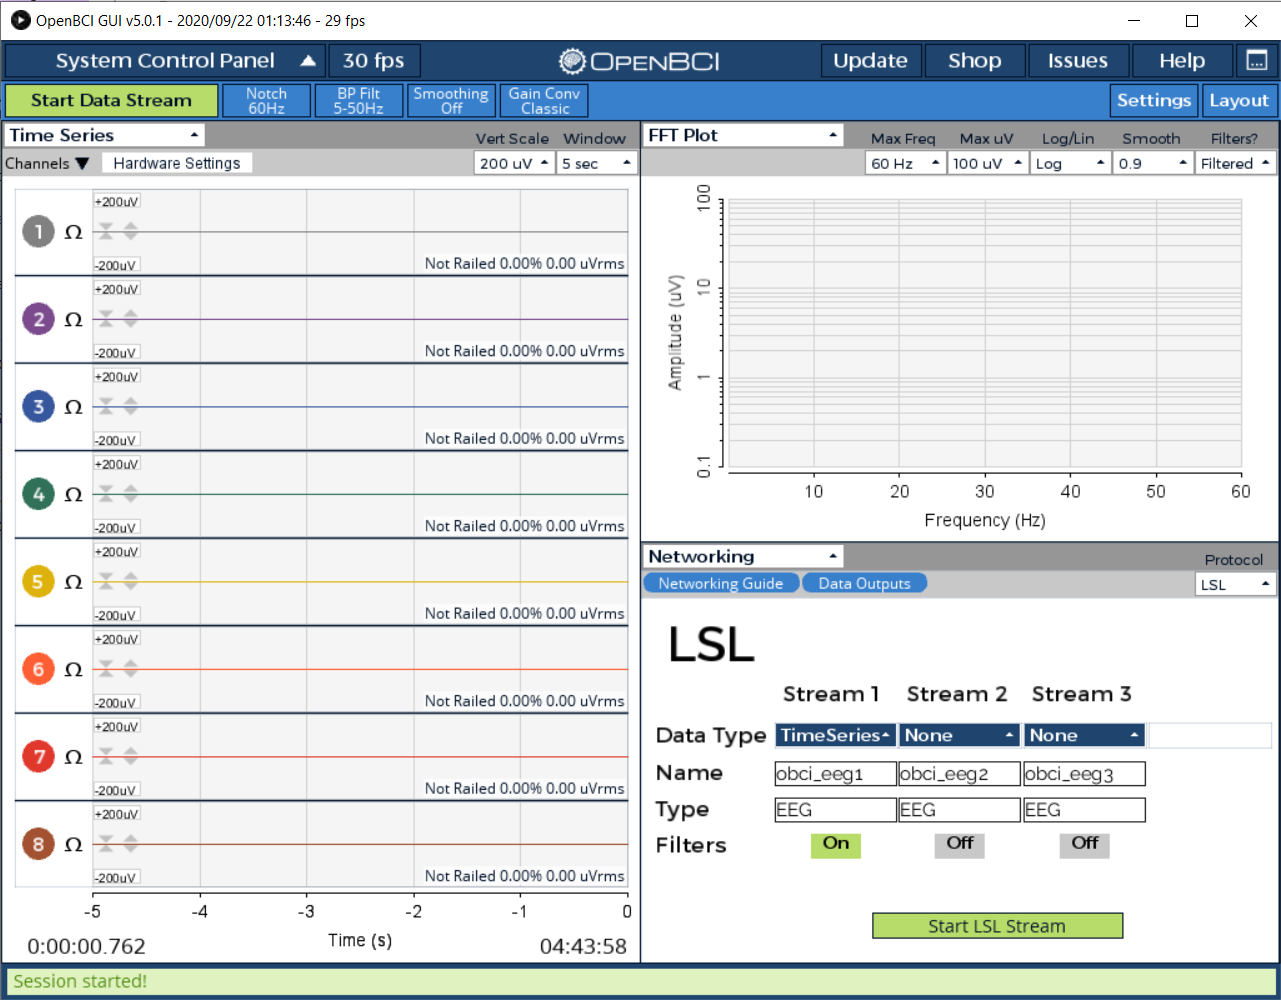Open the Protocol LSL dropdown
The image size is (1281, 1000).
[x=1236, y=584]
